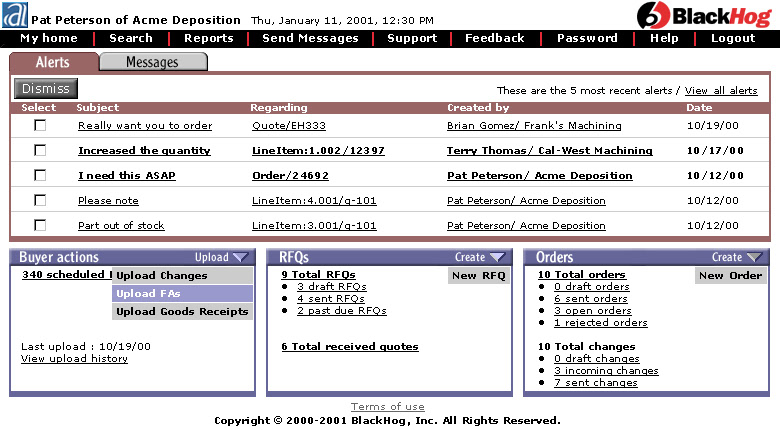
Task: Open the '3 open orders' link
Action: [592, 311]
